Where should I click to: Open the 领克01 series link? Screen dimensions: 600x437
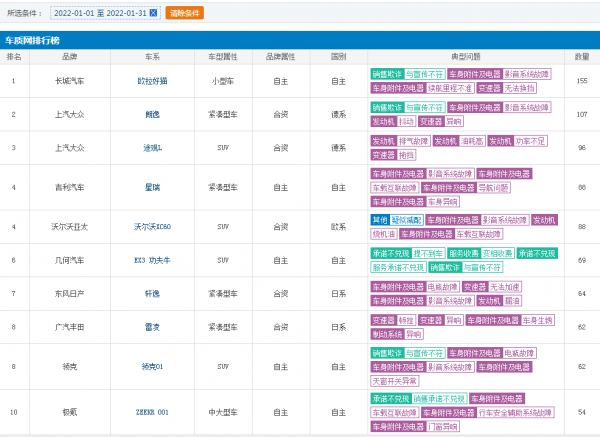pyautogui.click(x=152, y=367)
